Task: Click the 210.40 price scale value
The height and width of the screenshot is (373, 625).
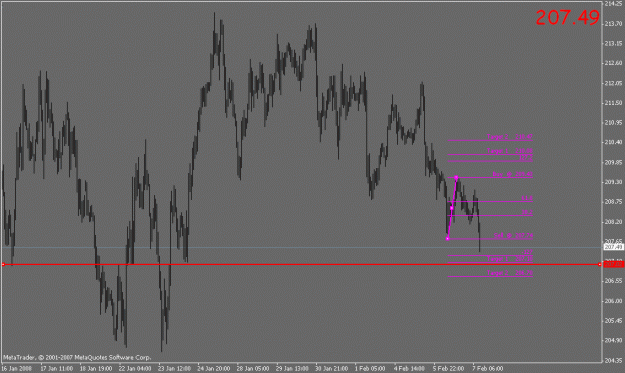Action: click(613, 142)
